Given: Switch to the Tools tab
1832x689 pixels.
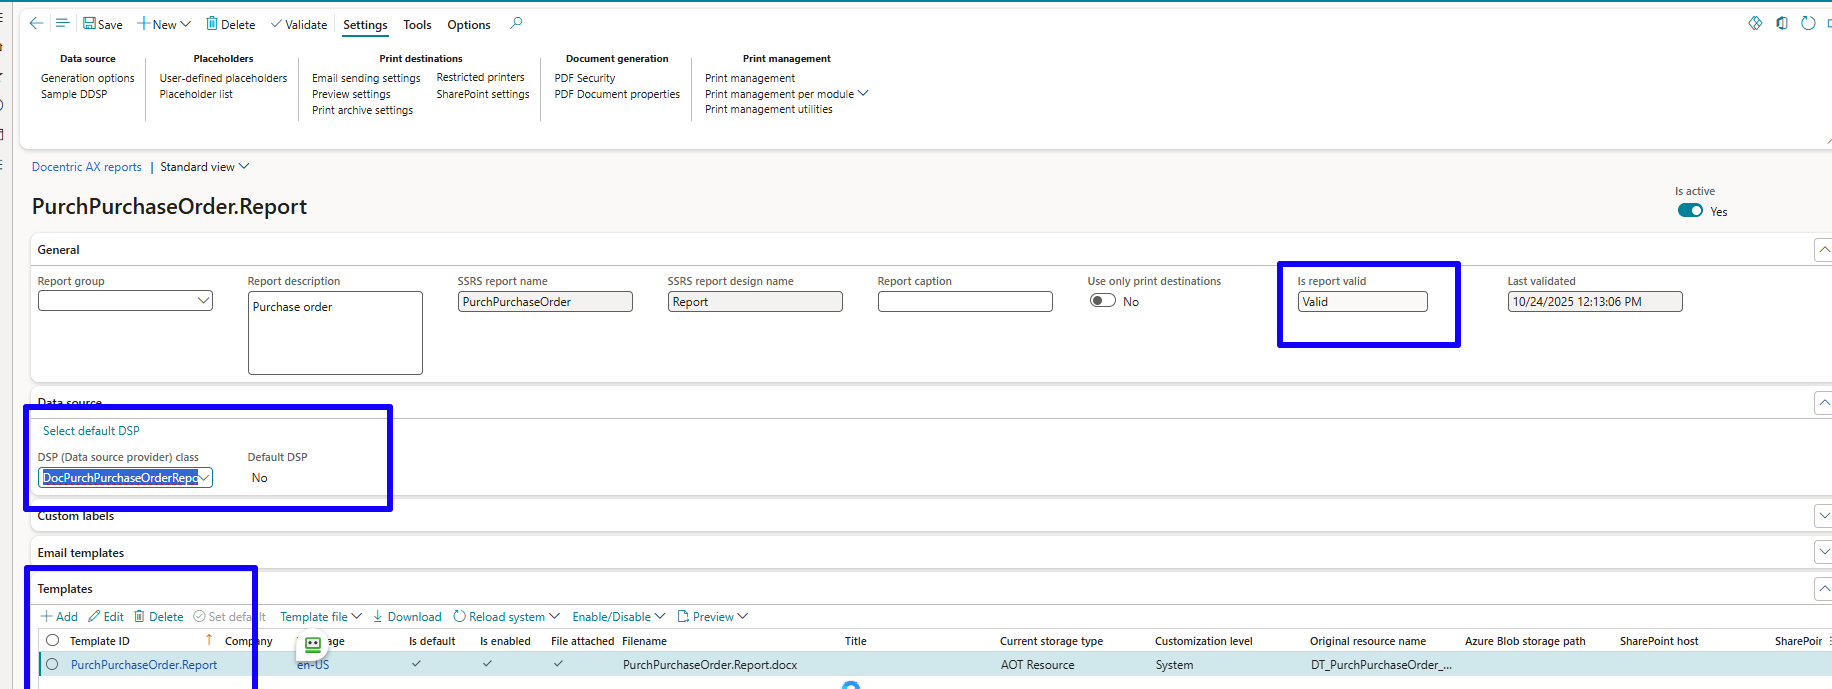Looking at the screenshot, I should point(417,25).
